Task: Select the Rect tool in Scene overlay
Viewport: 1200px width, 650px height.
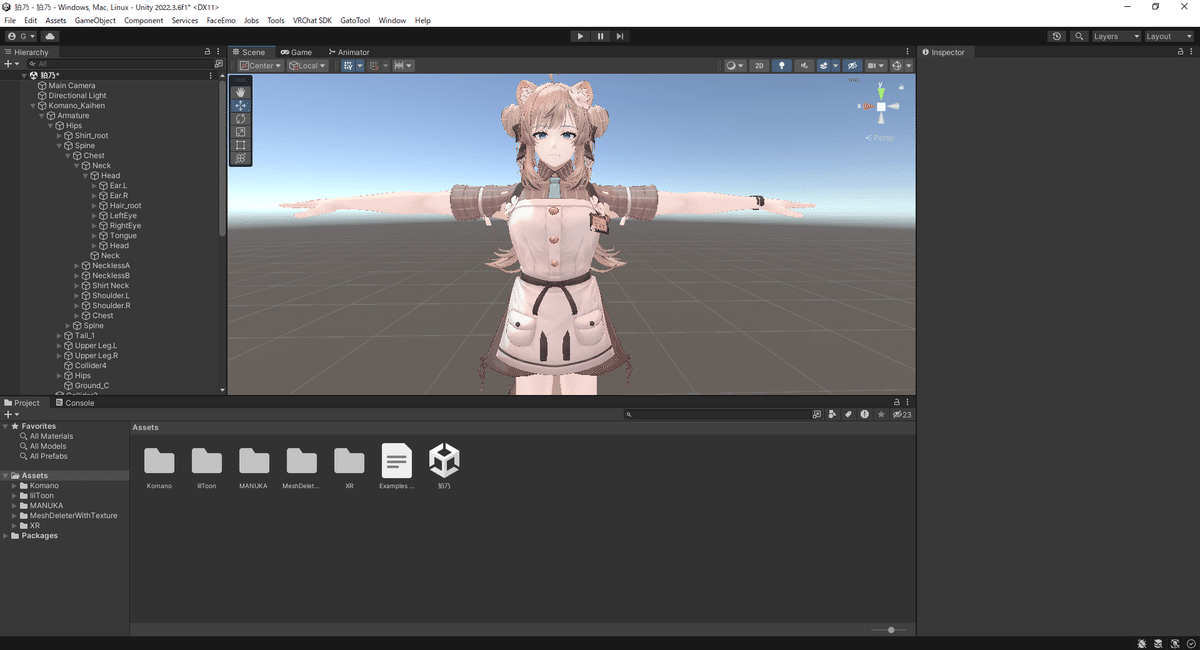Action: (240, 145)
